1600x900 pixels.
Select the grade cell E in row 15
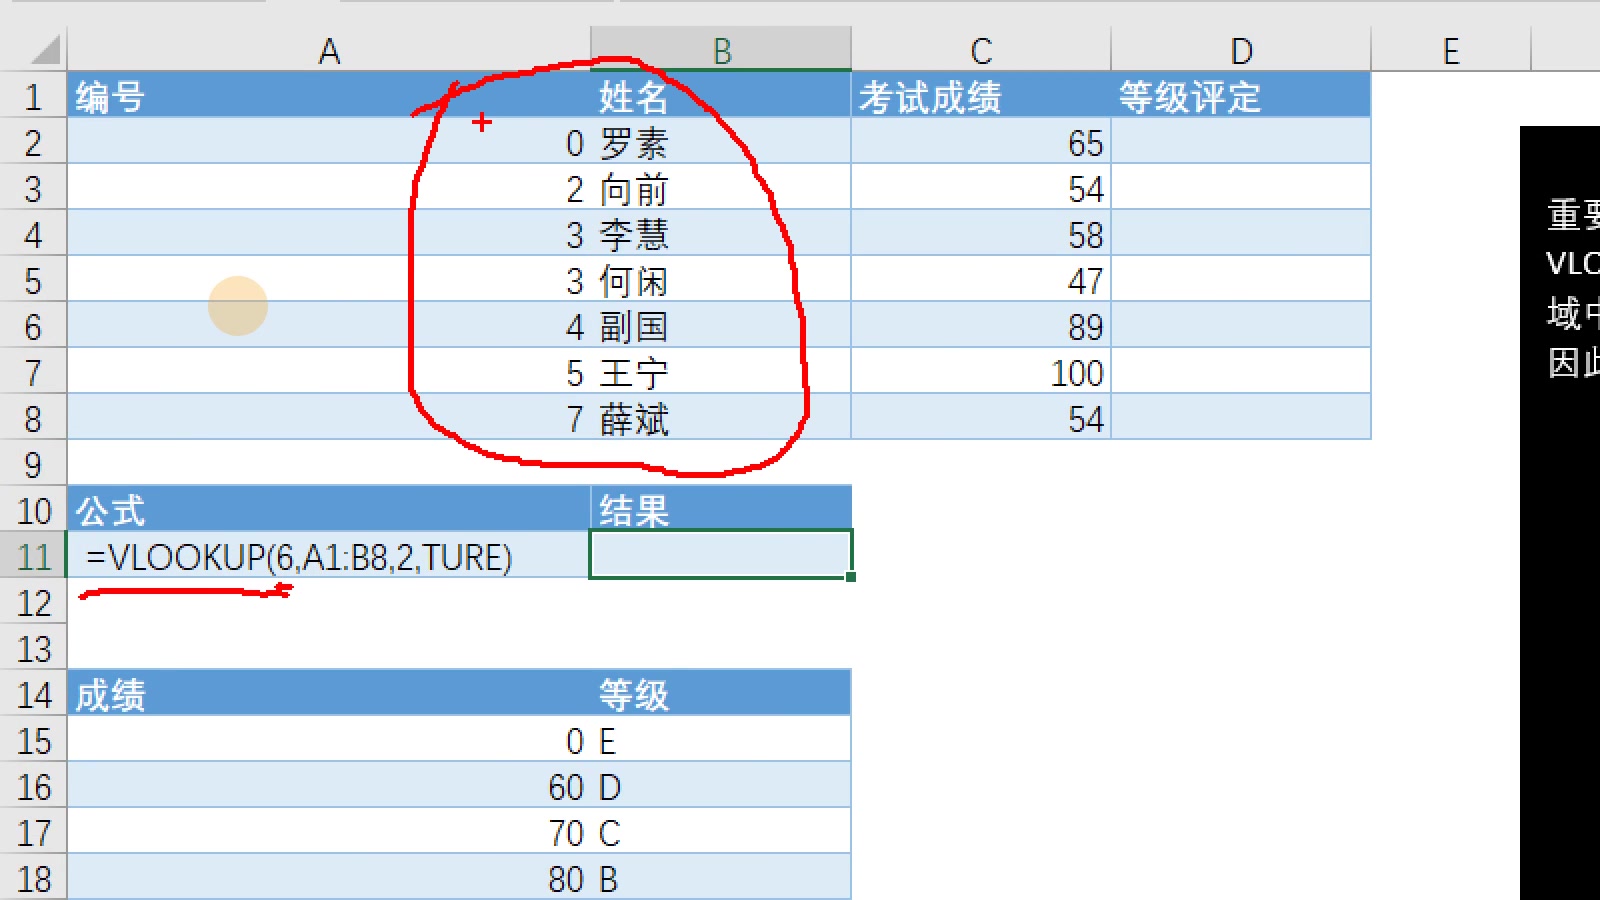(721, 740)
